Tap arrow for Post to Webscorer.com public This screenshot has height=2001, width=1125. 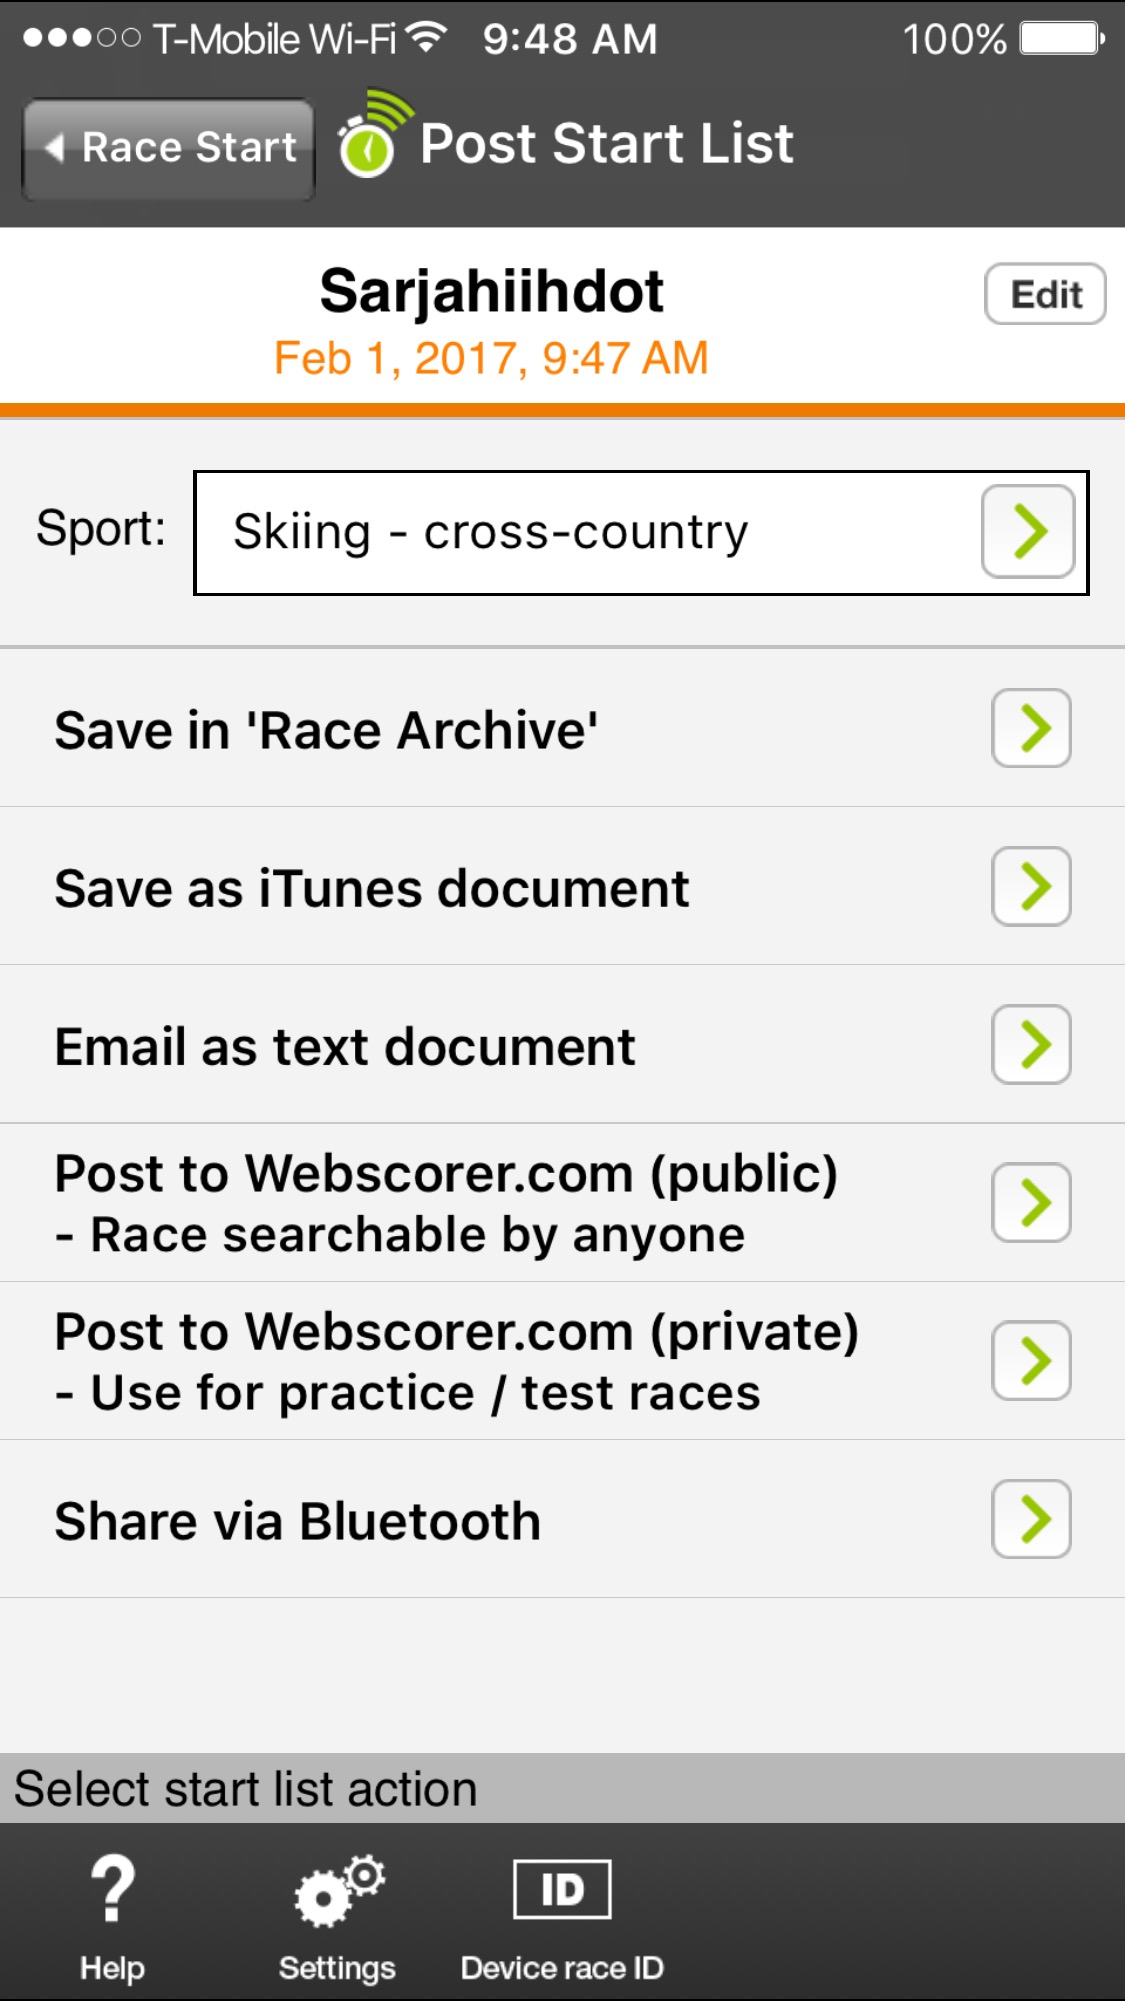point(1031,1202)
